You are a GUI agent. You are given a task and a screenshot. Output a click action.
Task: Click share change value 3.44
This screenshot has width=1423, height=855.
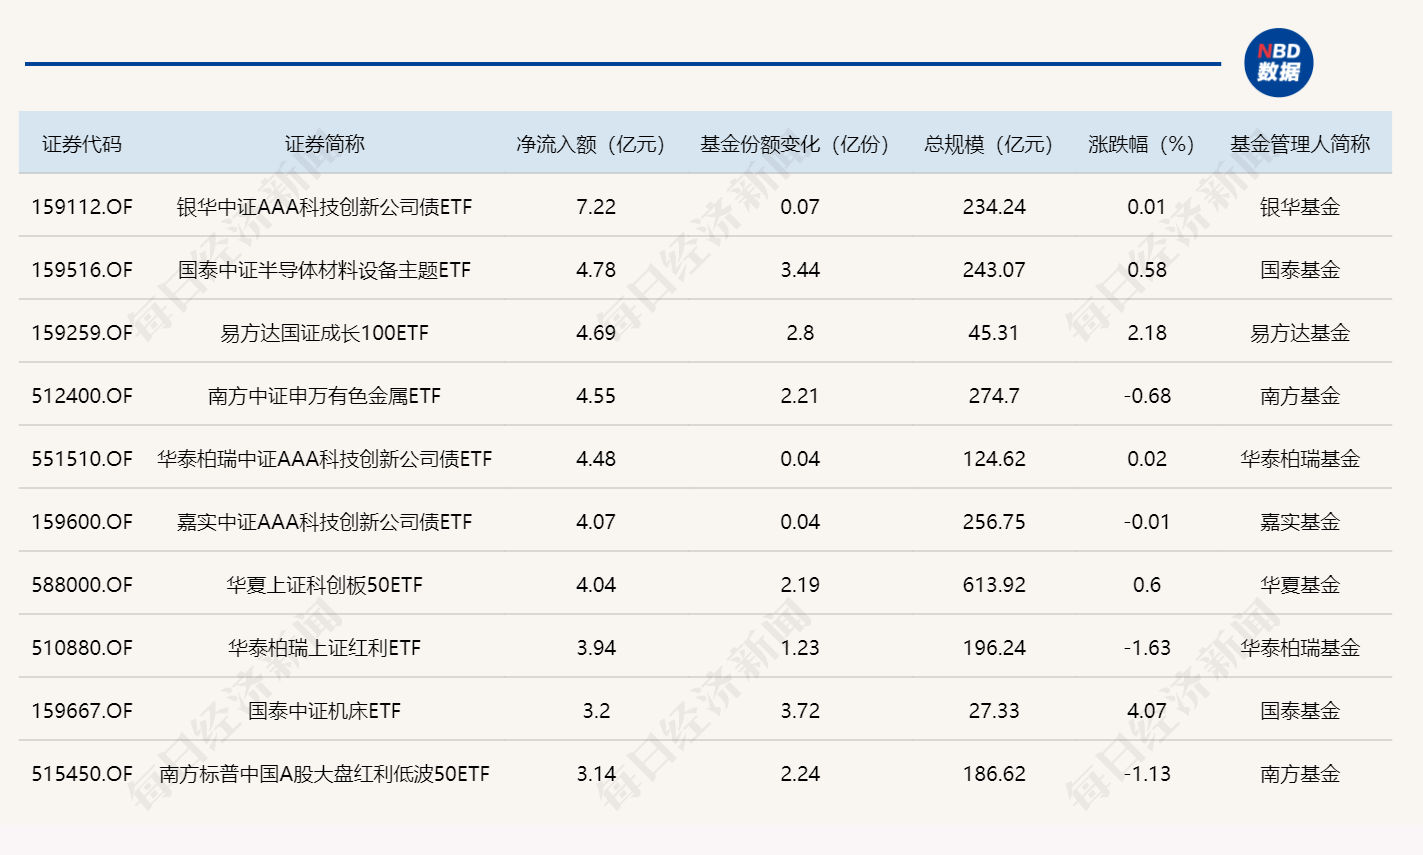click(800, 270)
